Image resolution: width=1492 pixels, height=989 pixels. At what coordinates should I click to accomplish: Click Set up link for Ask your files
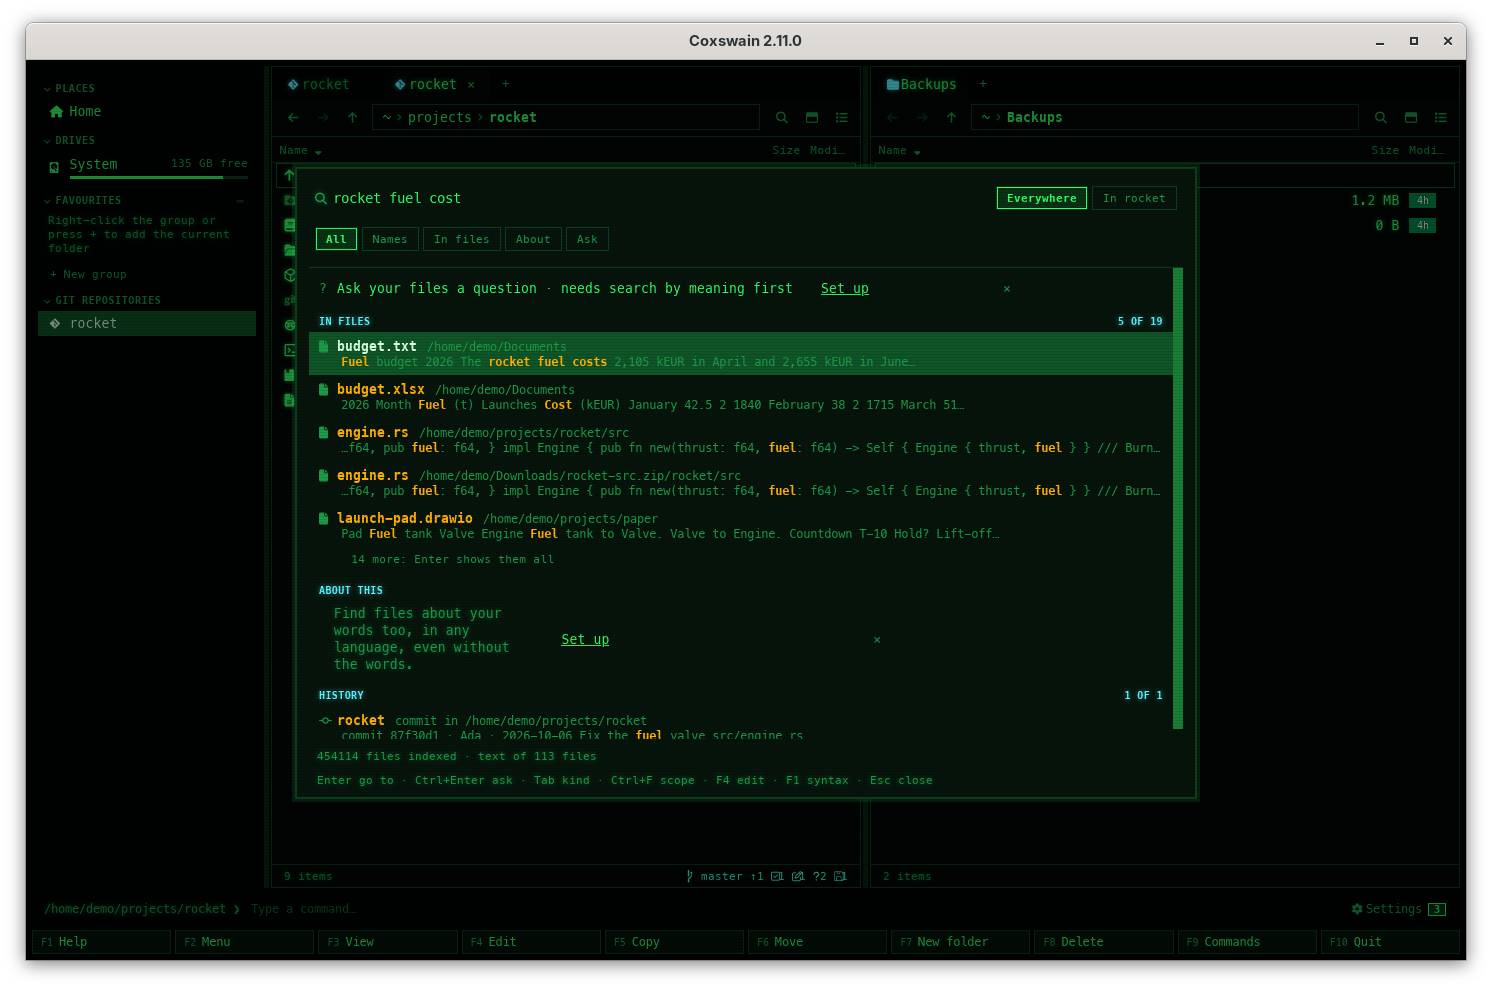[x=845, y=289]
